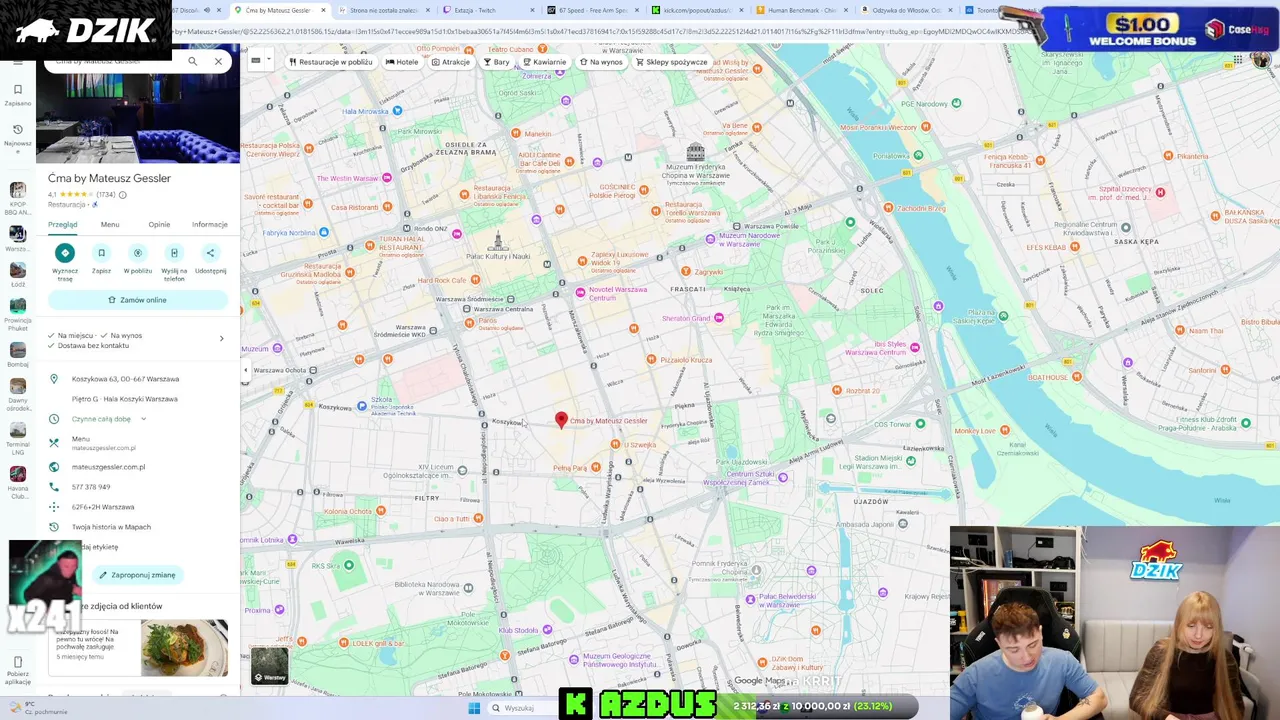
Task: Click the Koszykowa 63 address row
Action: (x=138, y=379)
